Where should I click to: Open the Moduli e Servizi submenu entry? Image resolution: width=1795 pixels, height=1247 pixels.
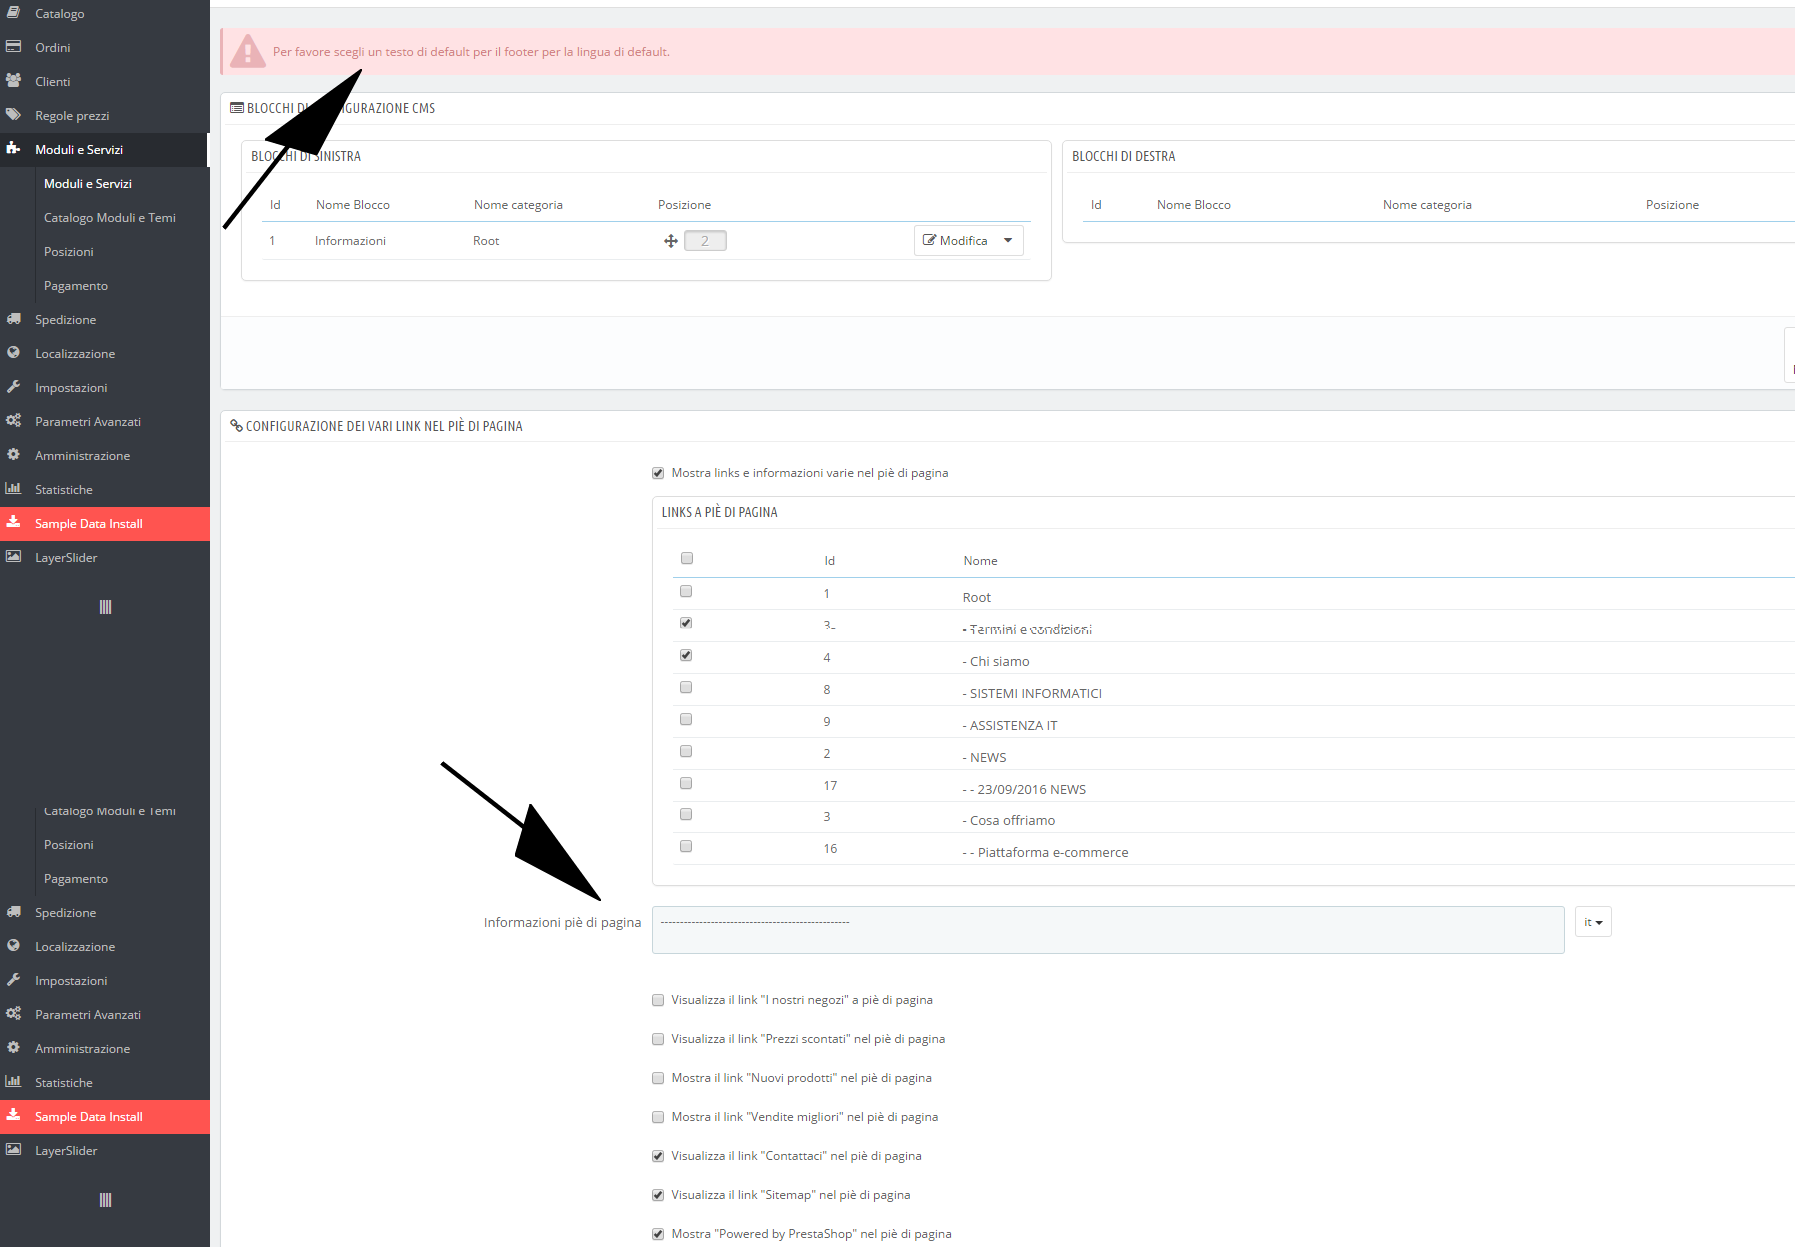pos(88,184)
